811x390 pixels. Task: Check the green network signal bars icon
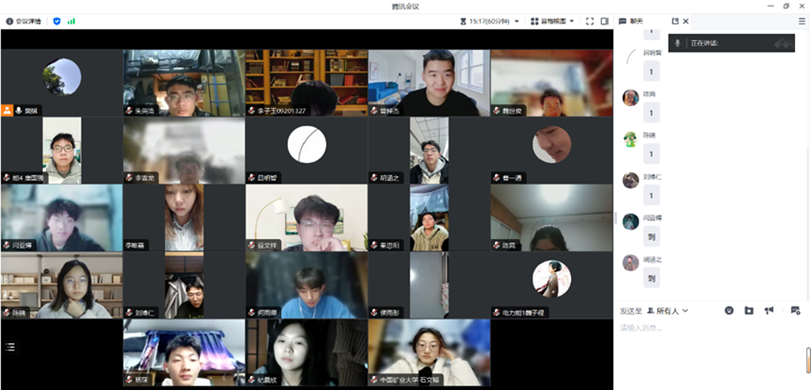coord(71,21)
